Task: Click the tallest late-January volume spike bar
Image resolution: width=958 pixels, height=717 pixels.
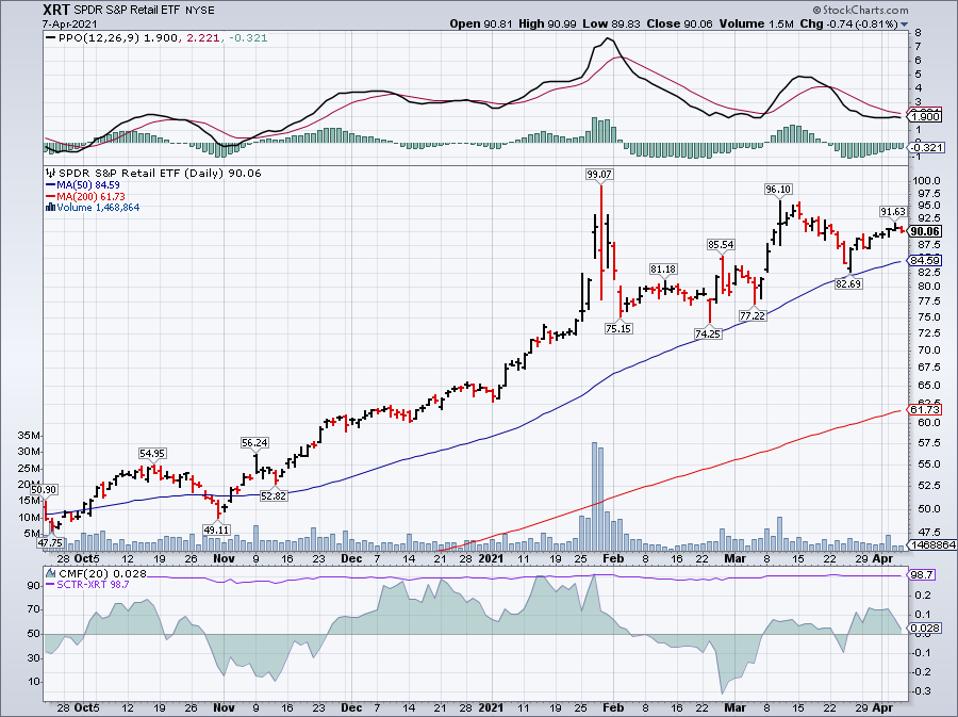Action: click(x=594, y=497)
